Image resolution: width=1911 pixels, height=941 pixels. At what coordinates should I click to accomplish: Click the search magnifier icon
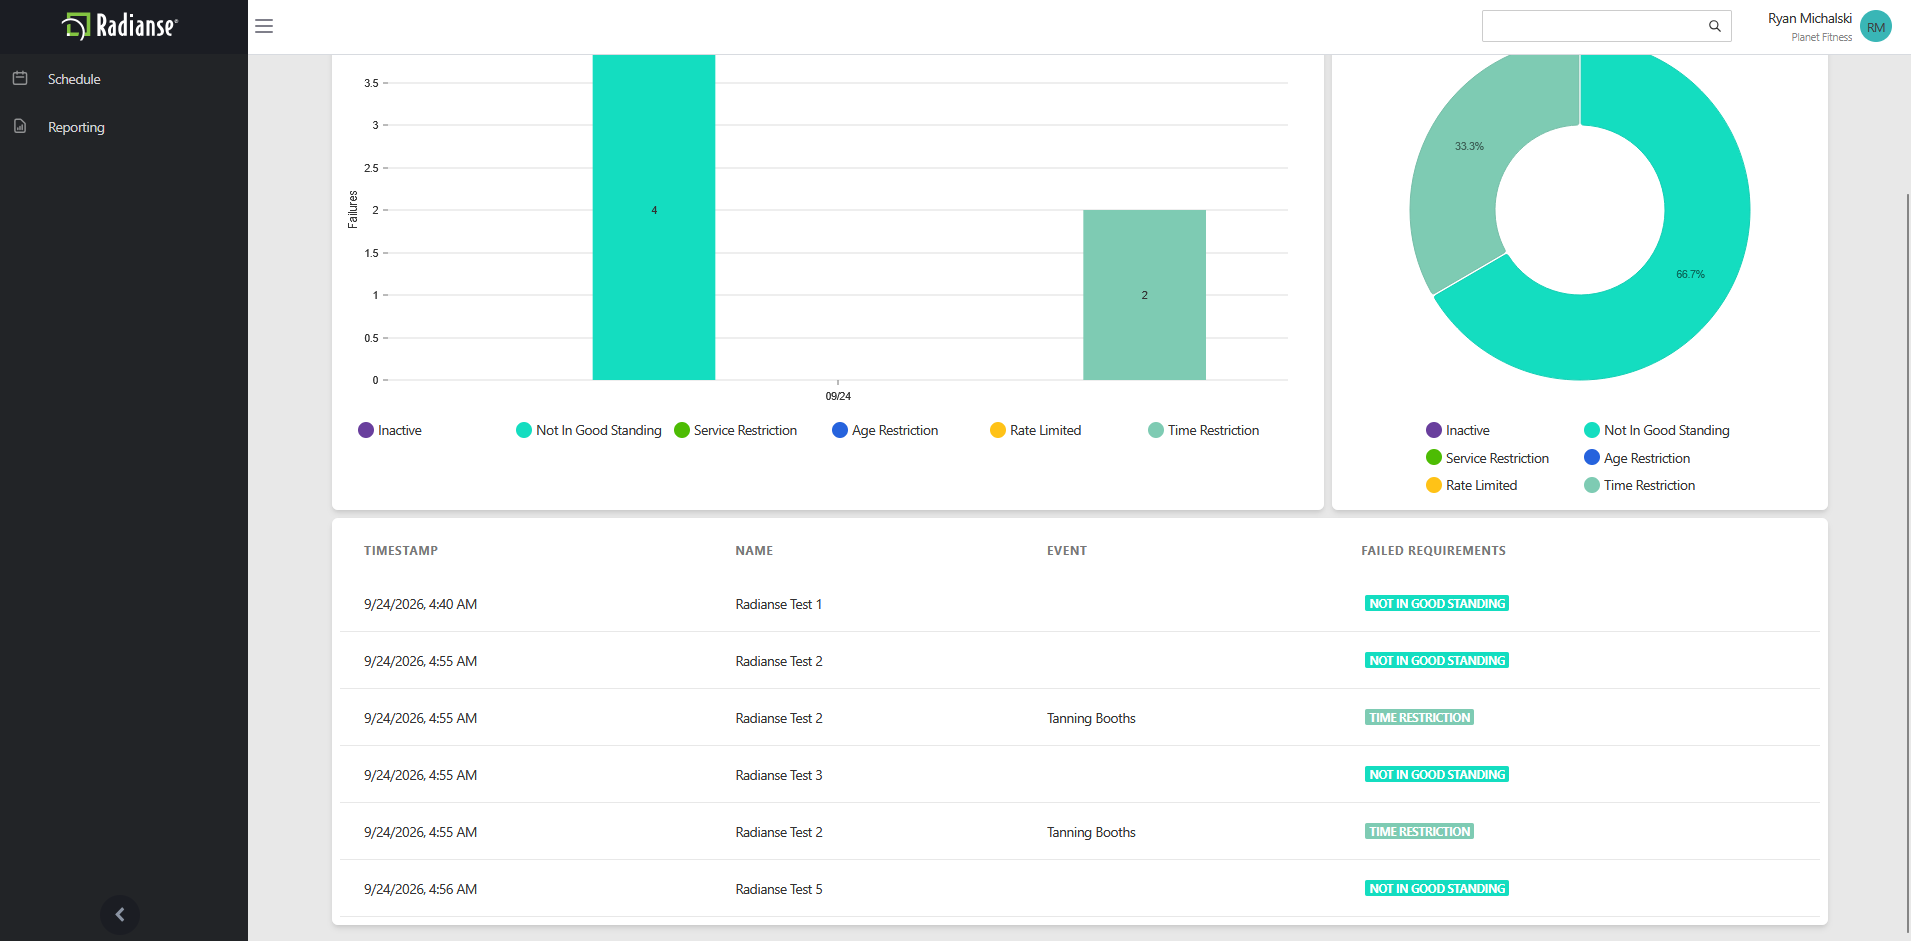point(1714,26)
